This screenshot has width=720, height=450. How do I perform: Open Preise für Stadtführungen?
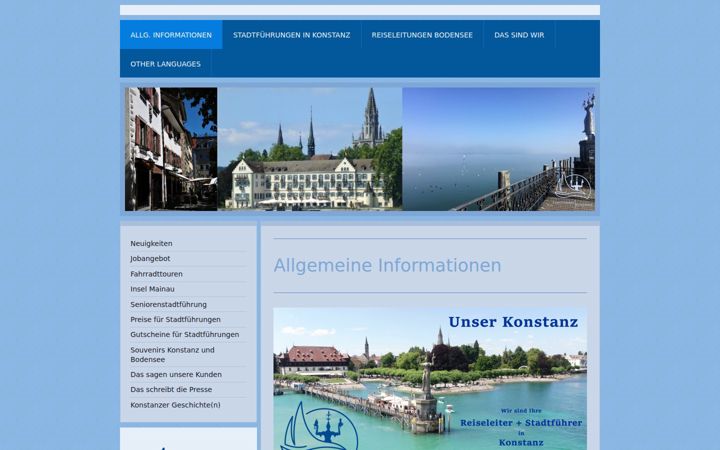pos(175,319)
